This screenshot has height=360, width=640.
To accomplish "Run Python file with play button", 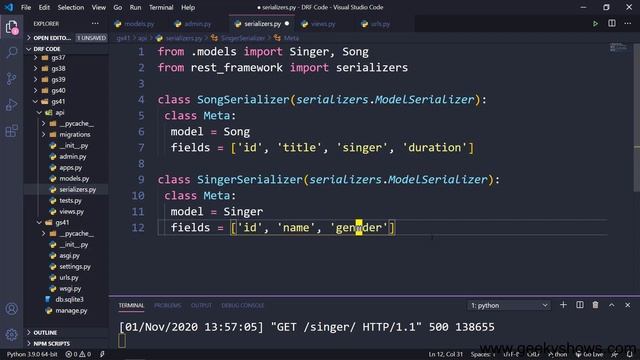I will [595, 24].
